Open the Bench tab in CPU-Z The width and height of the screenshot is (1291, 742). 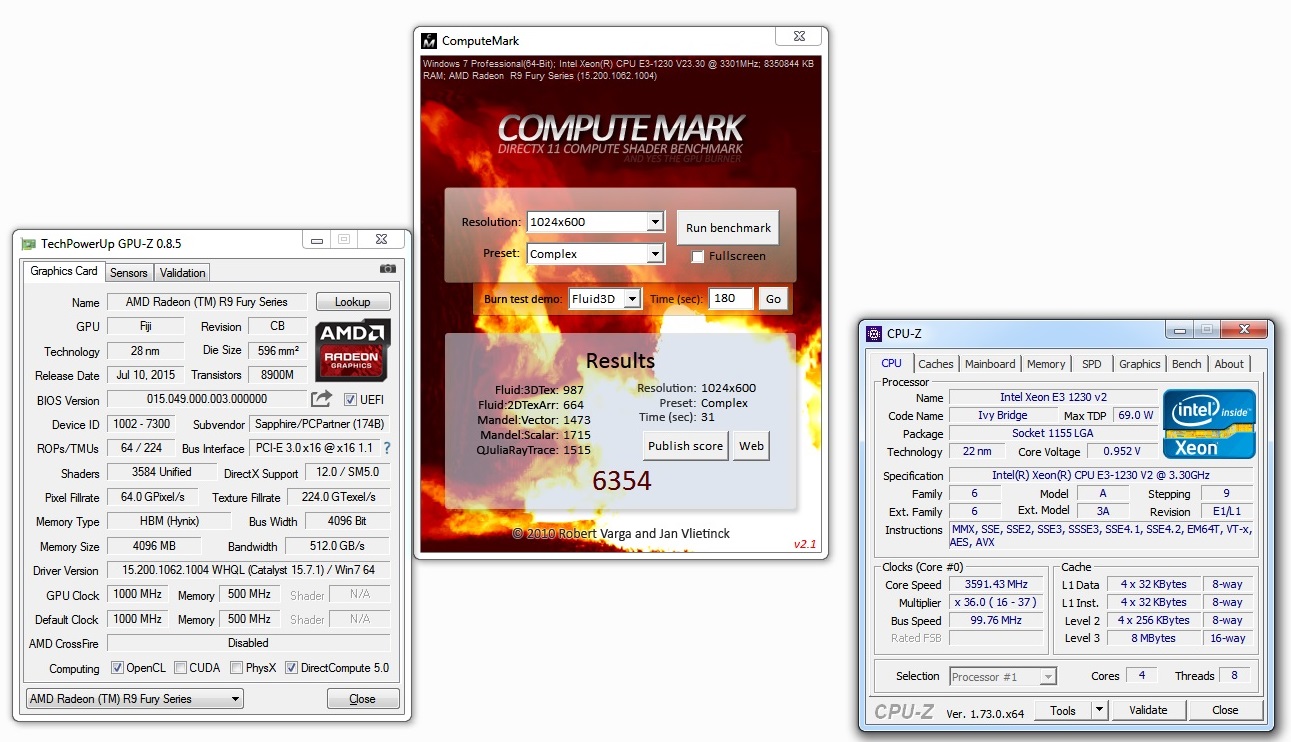1187,364
